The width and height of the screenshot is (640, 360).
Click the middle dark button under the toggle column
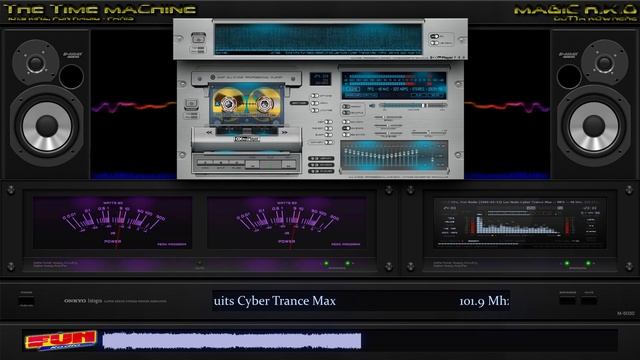321,165
